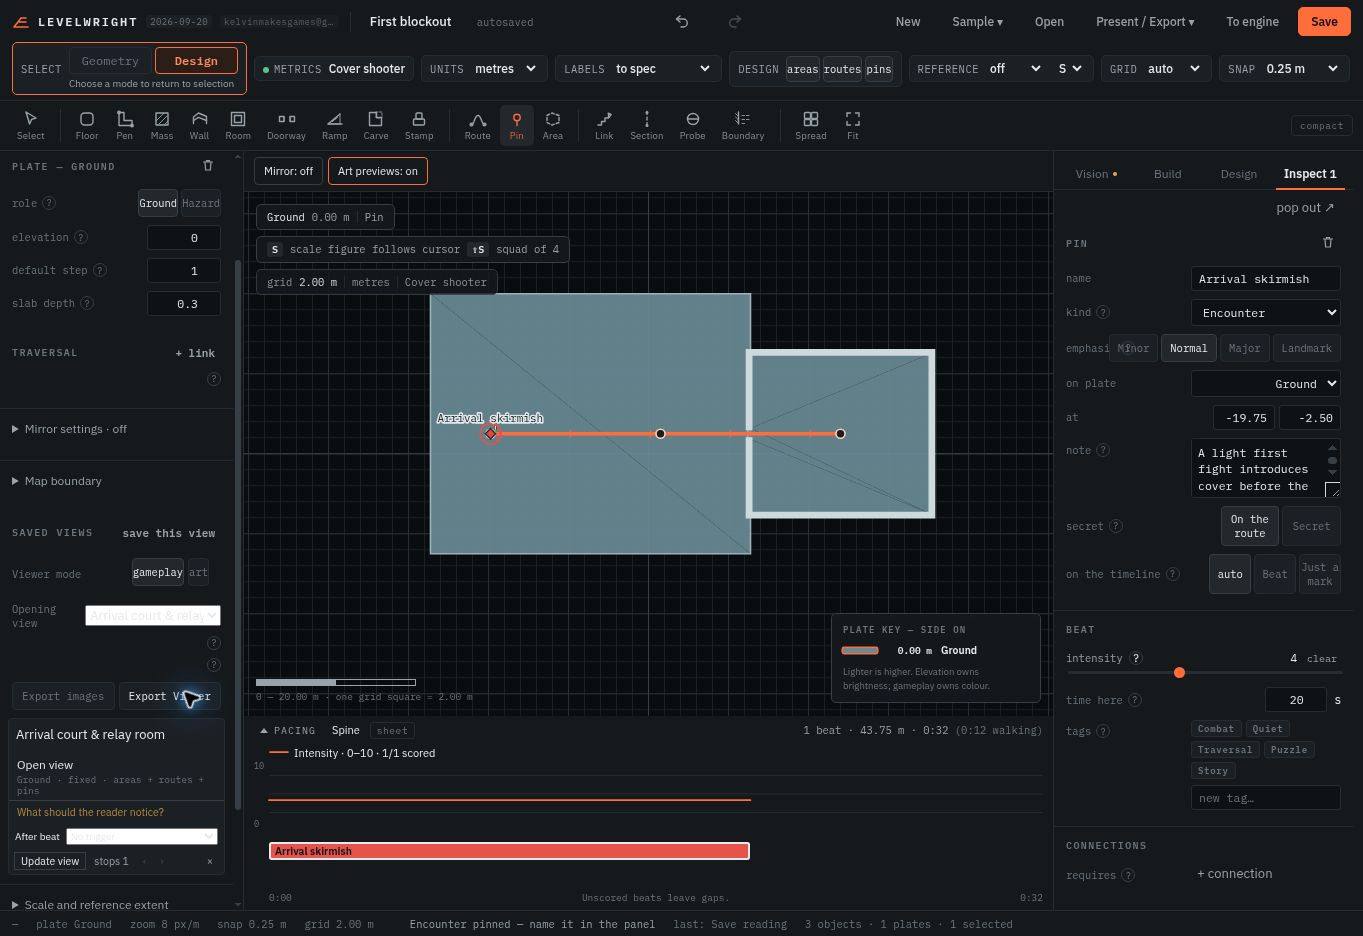Select the Boundary tool
This screenshot has width=1363, height=936.
tap(743, 125)
